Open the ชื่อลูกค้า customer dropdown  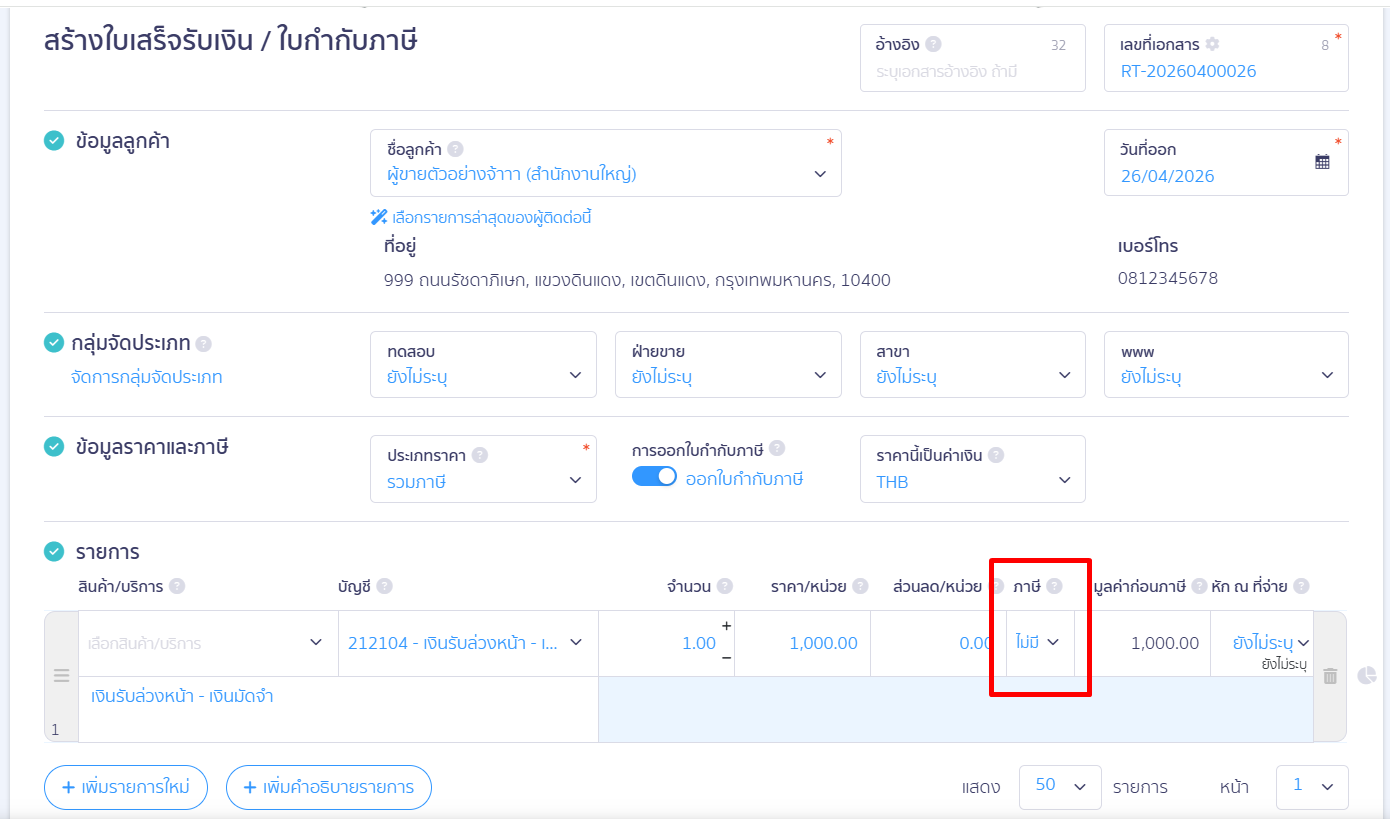click(x=606, y=163)
